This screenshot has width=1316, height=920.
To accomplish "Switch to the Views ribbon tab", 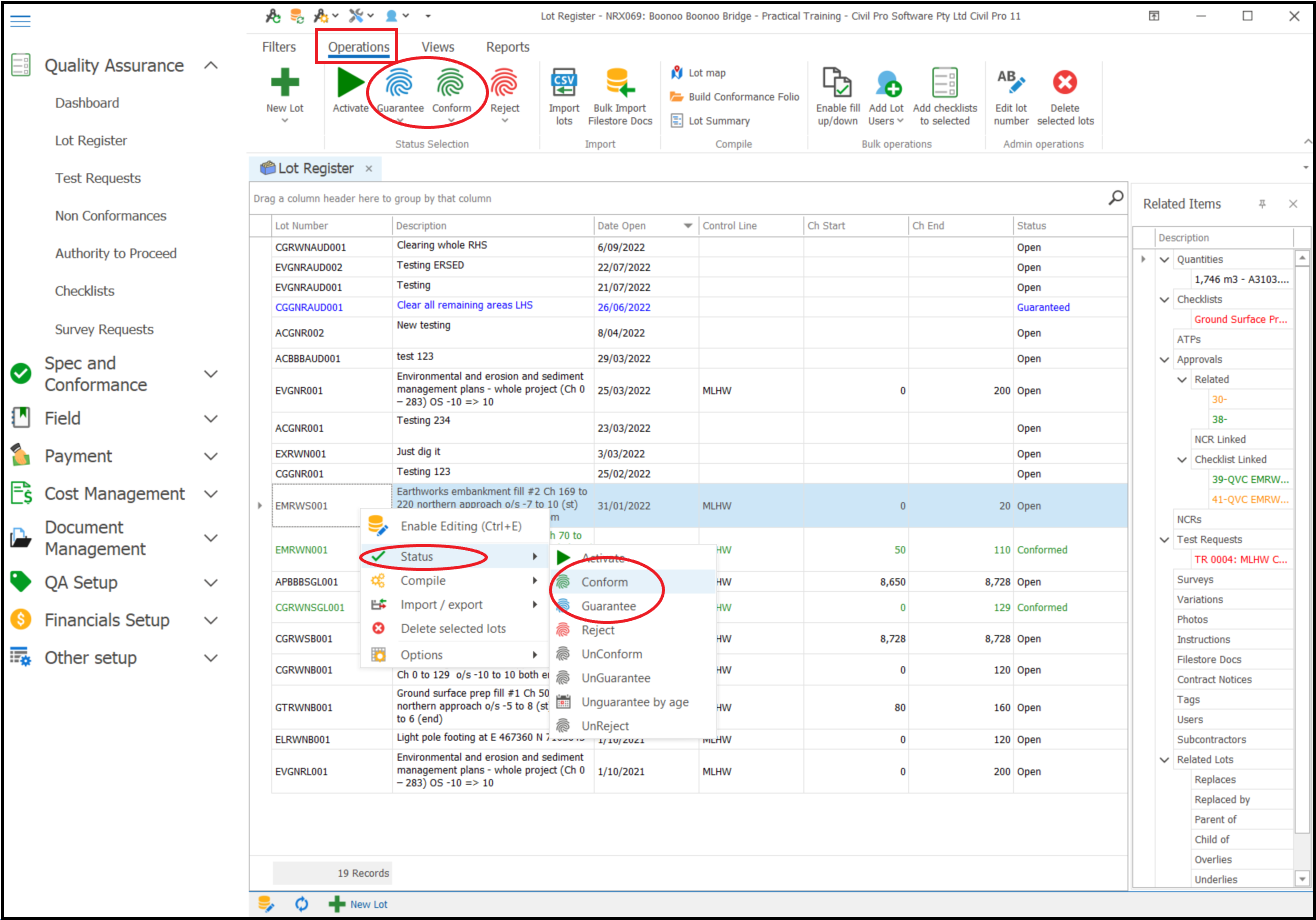I will (x=438, y=47).
